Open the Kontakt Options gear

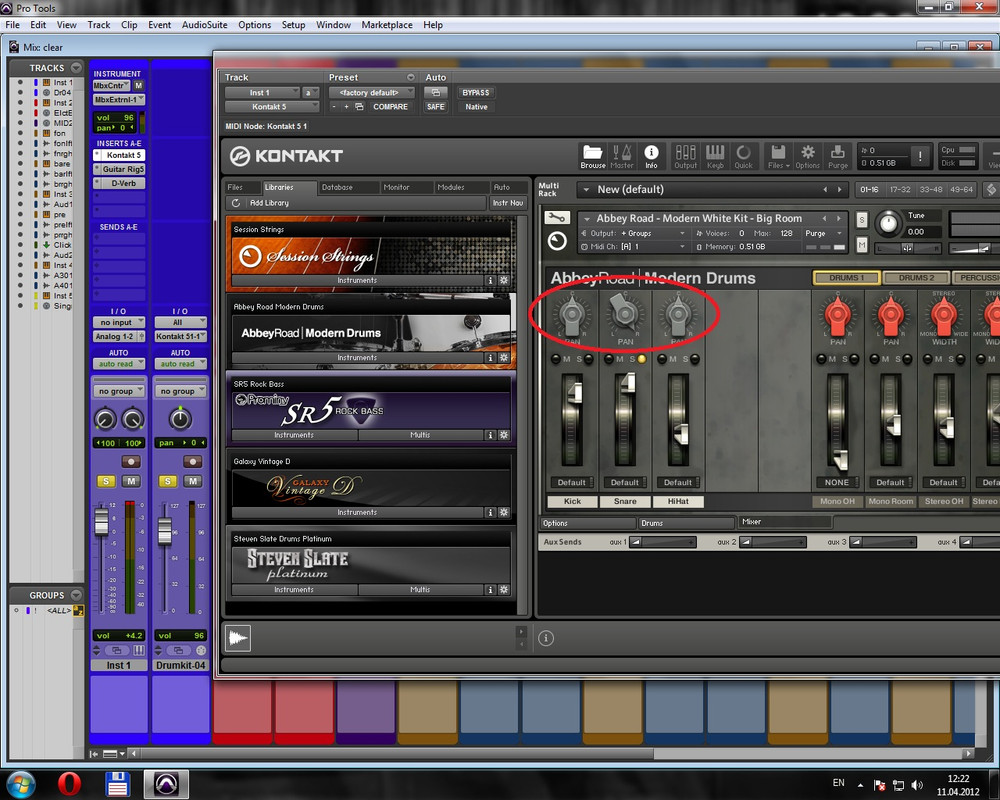(807, 156)
